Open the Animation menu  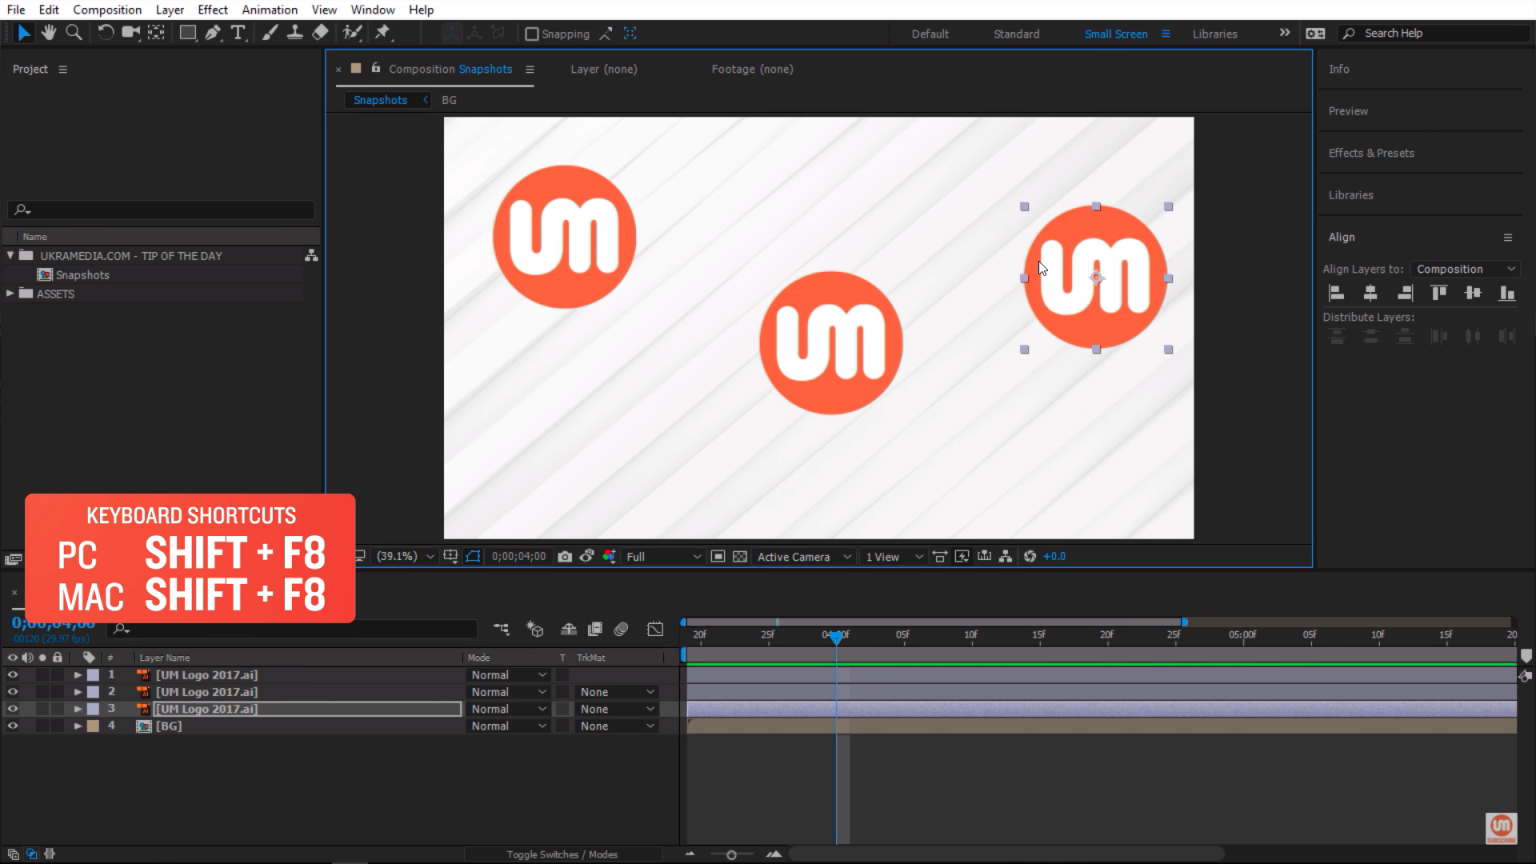tap(269, 10)
